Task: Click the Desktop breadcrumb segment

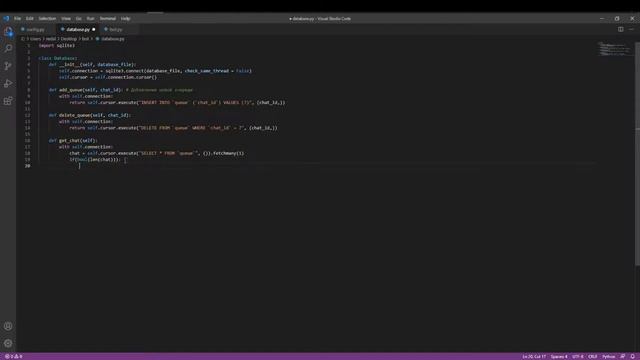Action: (x=69, y=39)
